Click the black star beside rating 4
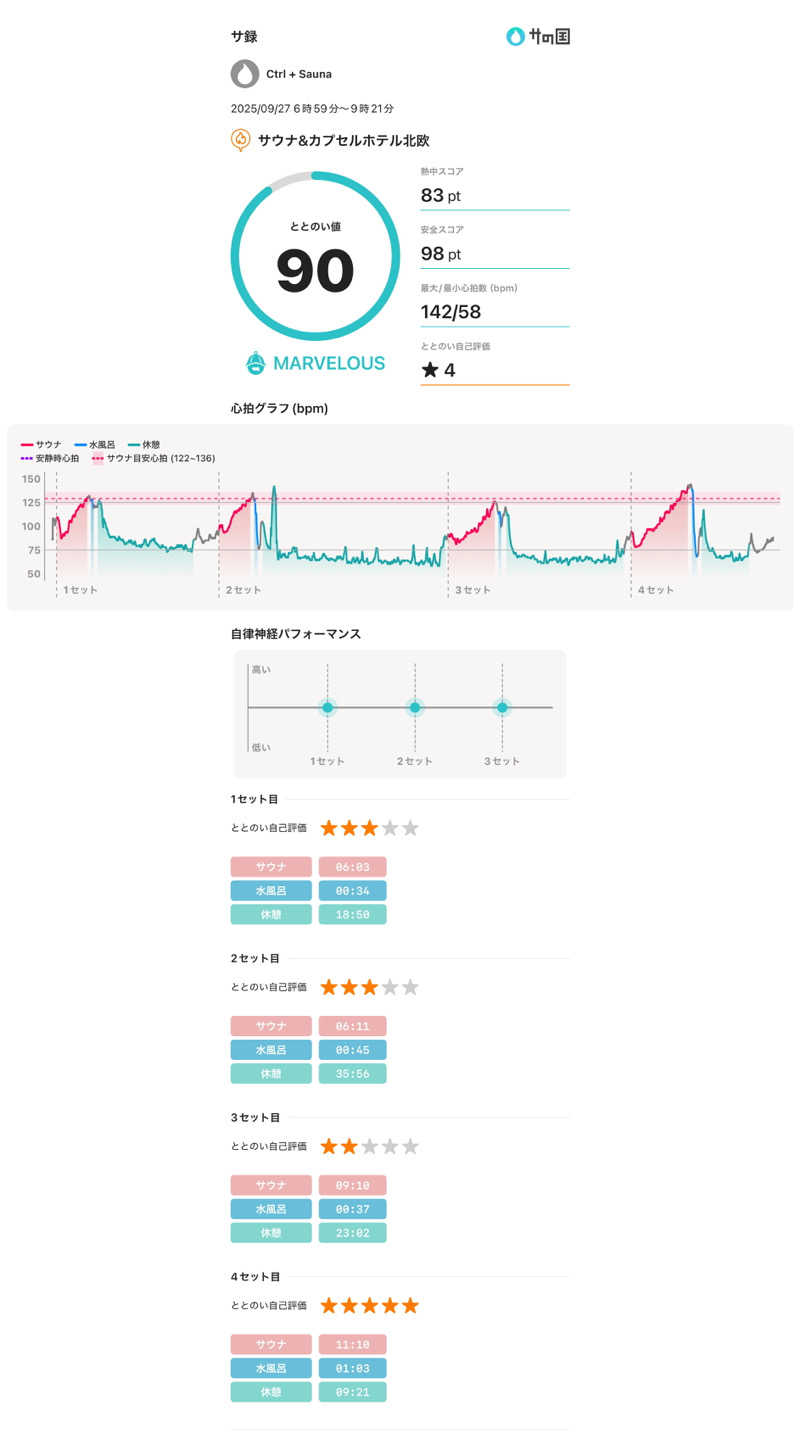Screen dimensions: 800x1456 pyautogui.click(x=430, y=370)
